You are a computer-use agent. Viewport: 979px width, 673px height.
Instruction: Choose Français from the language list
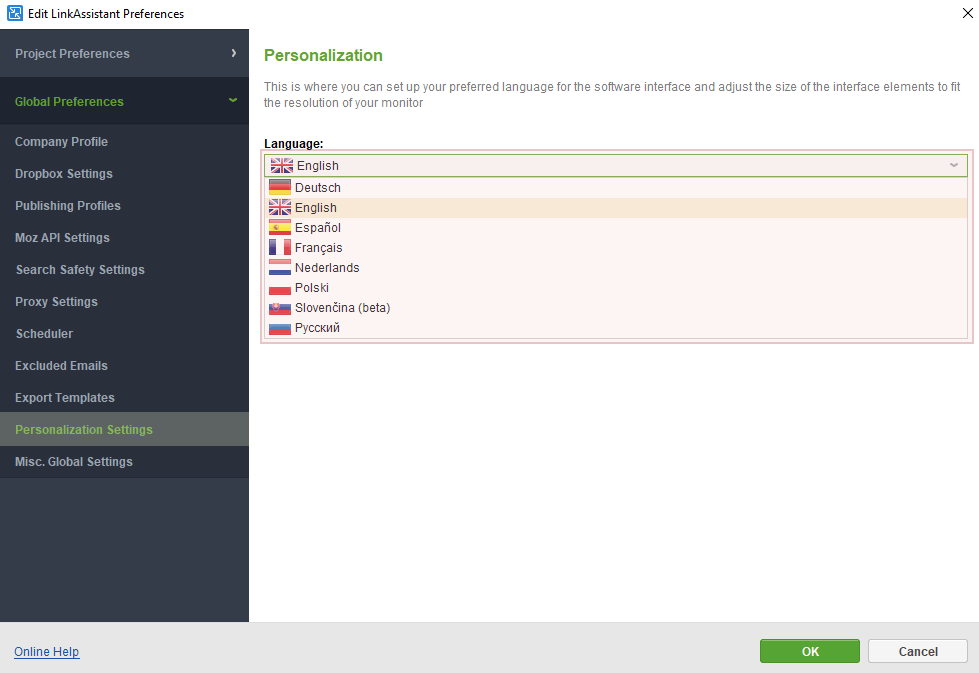click(616, 247)
